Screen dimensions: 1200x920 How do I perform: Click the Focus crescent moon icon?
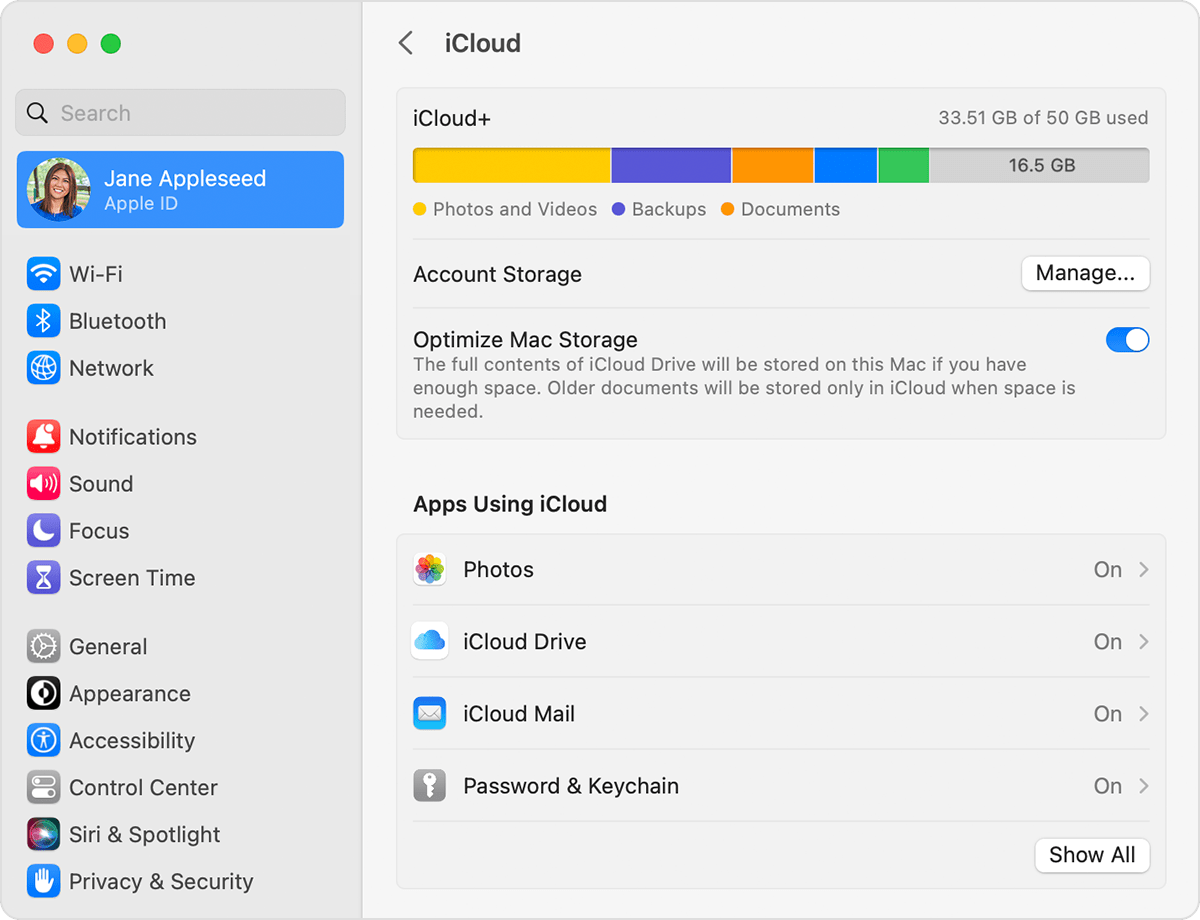point(43,530)
